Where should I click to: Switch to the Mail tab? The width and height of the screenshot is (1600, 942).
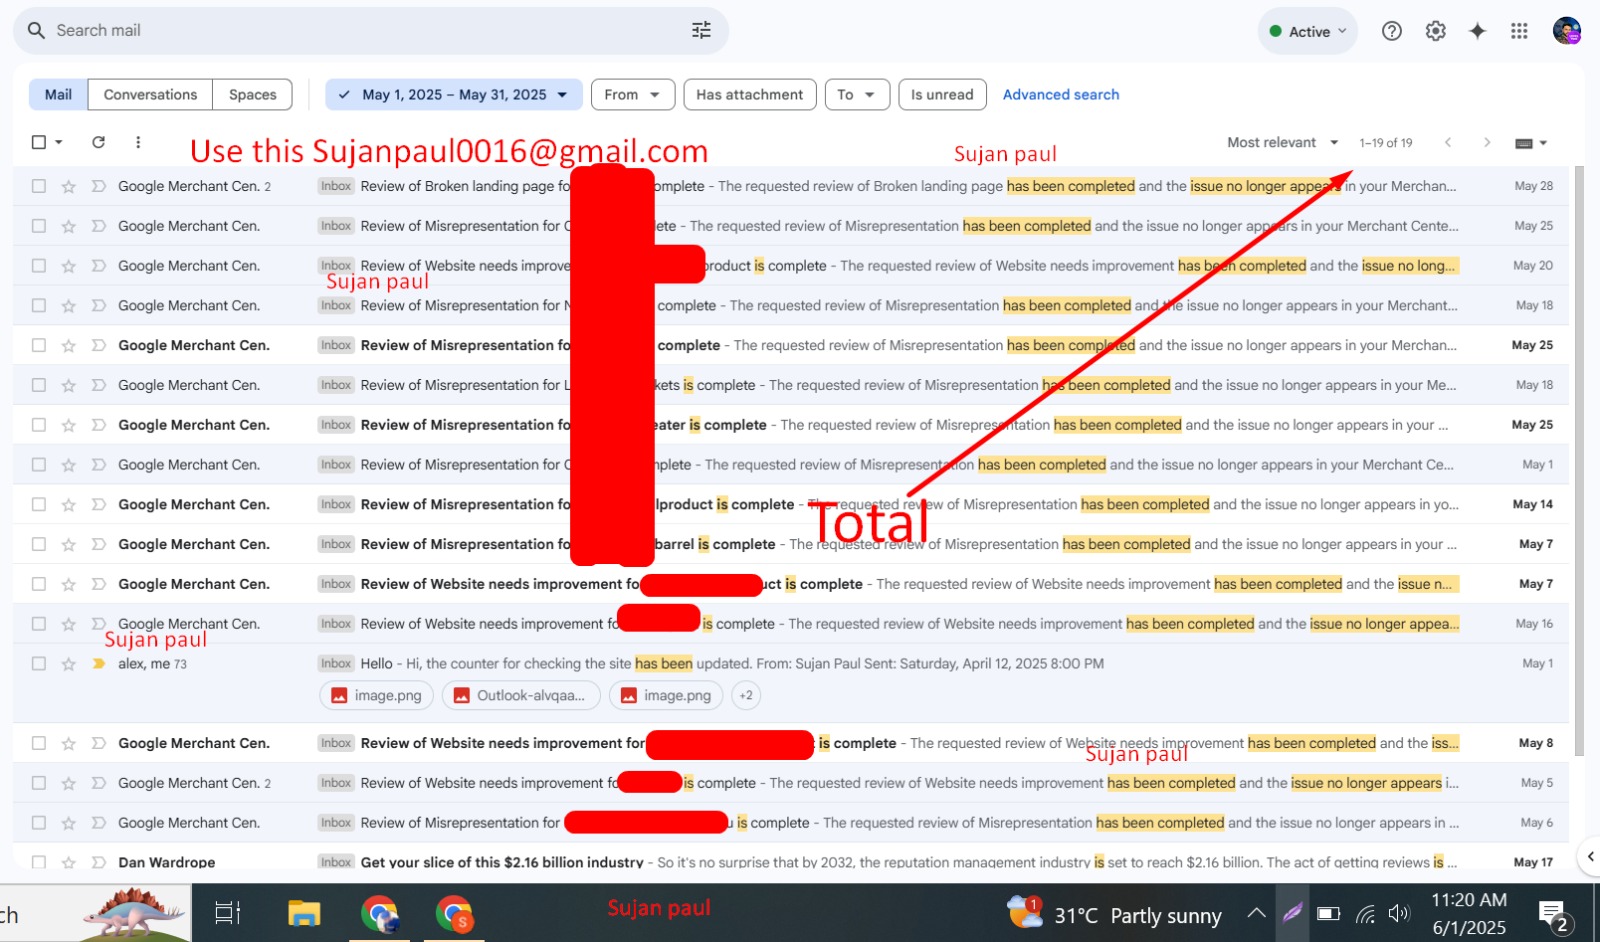[x=58, y=95]
